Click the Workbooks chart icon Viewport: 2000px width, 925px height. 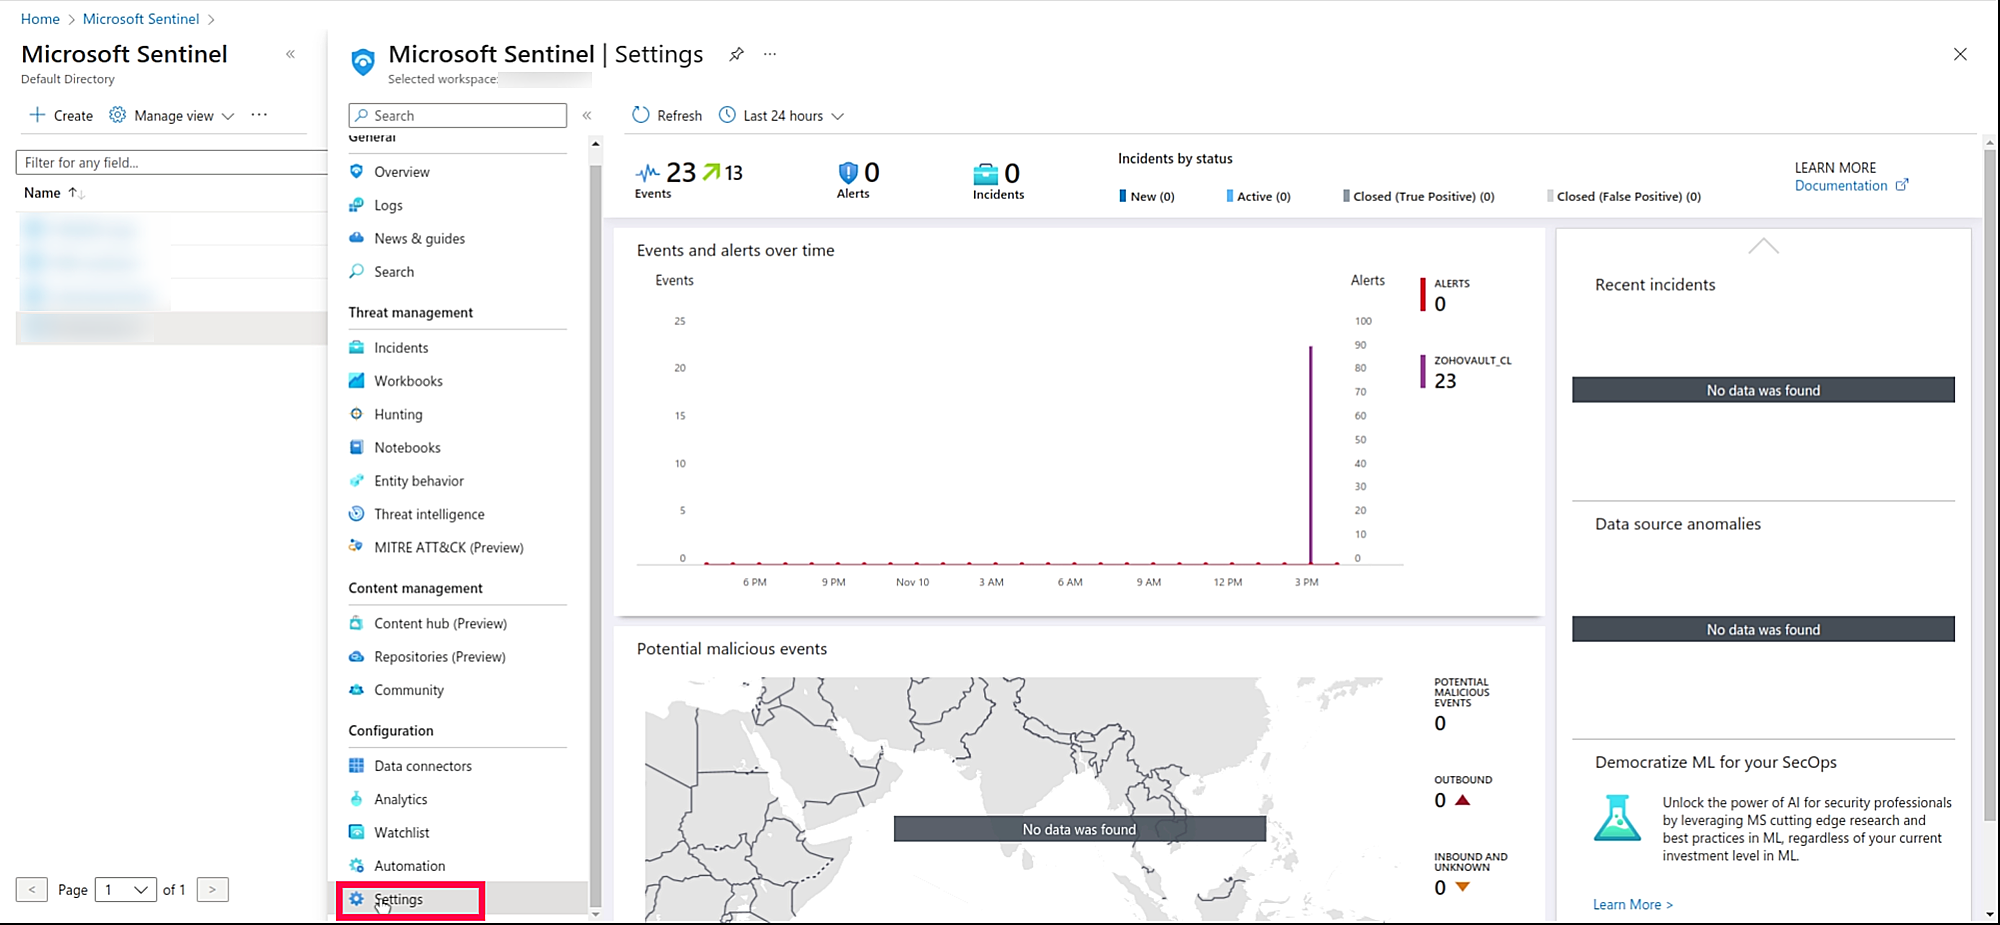pos(356,381)
